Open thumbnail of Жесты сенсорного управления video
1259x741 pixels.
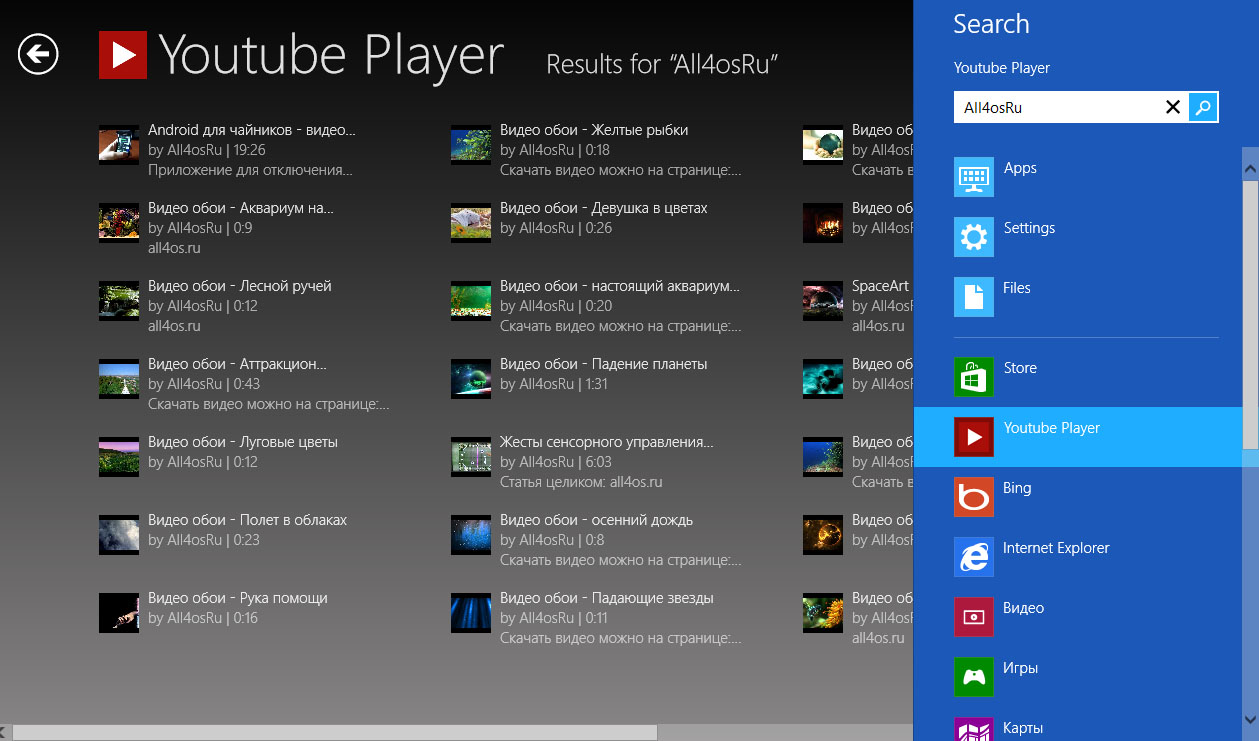click(x=471, y=456)
